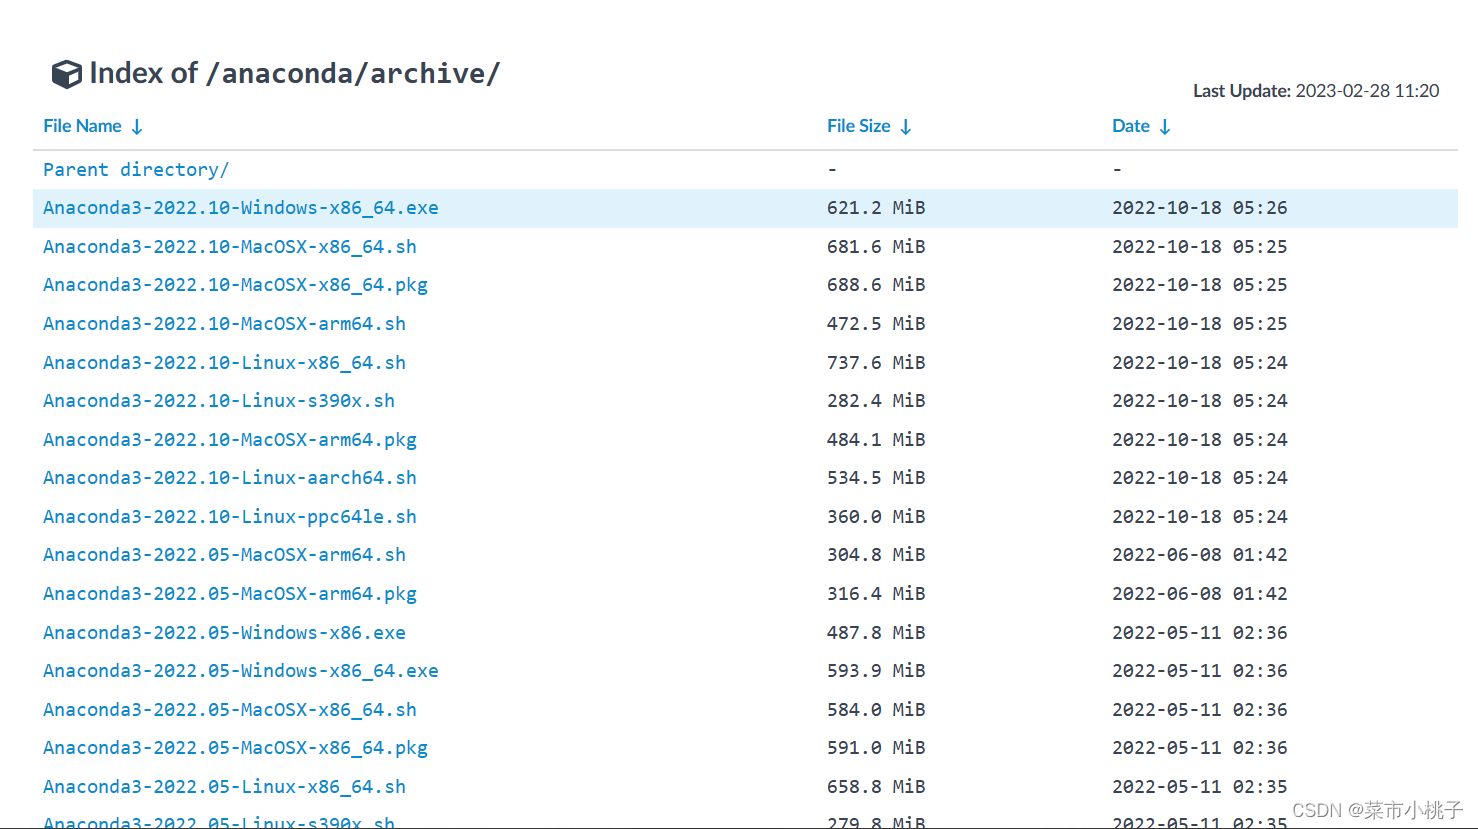This screenshot has width=1478, height=829.
Task: Select the 304.8 MiB file size
Action: (x=876, y=555)
